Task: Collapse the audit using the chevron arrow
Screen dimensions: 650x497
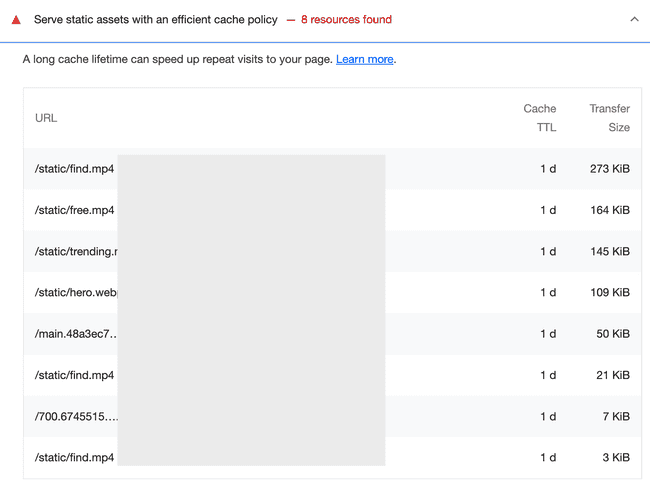Action: click(634, 20)
